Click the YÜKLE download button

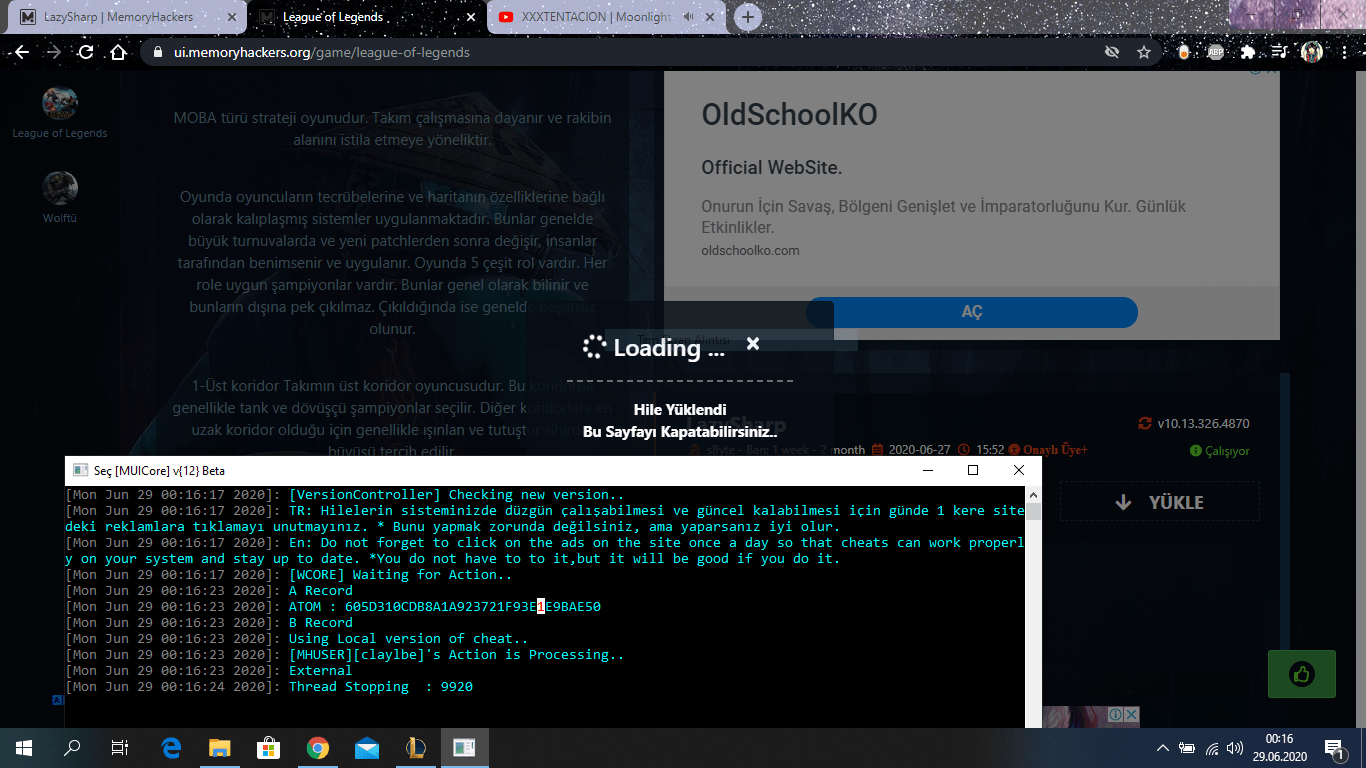[x=1160, y=502]
